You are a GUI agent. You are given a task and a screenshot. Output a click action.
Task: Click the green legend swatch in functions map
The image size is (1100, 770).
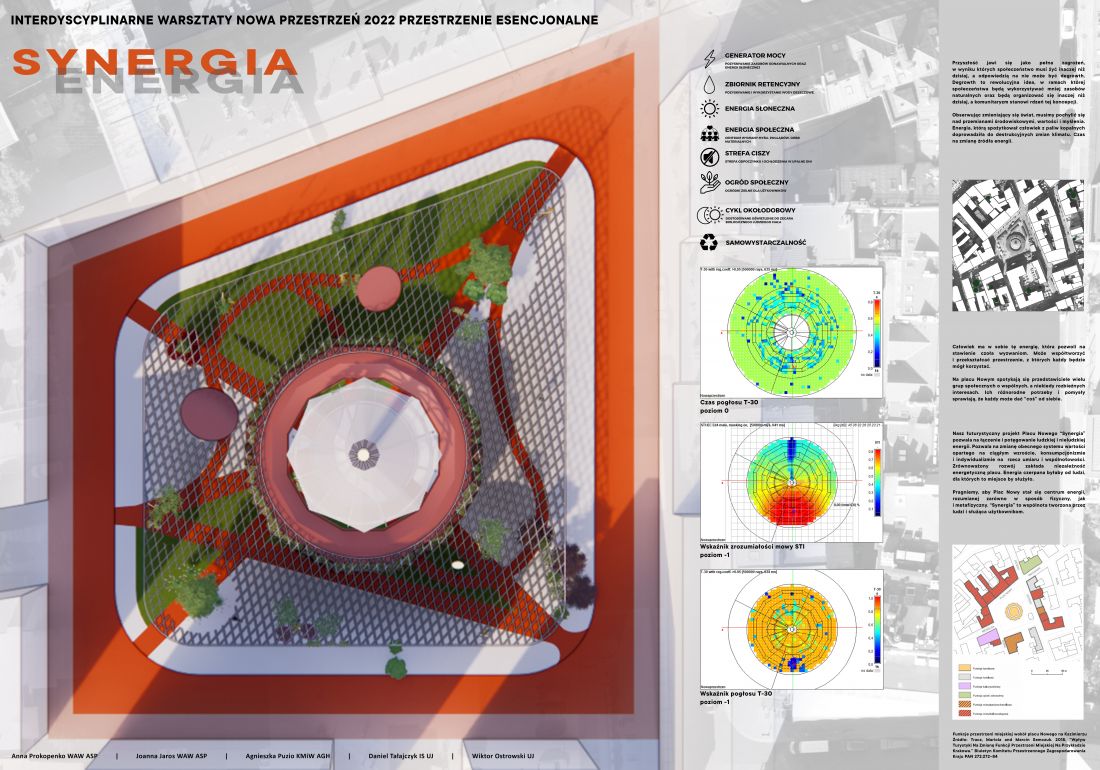[x=965, y=695]
